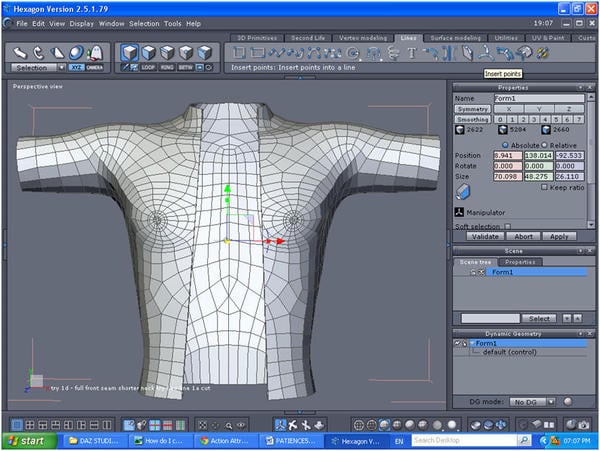600x451 pixels.
Task: Enable the Keep ratio checkbox
Action: [544, 187]
